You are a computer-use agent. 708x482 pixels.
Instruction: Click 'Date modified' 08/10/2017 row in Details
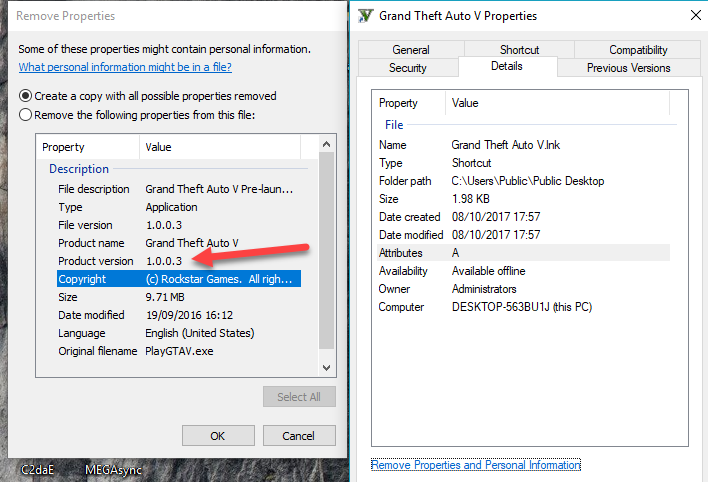pyautogui.click(x=523, y=235)
